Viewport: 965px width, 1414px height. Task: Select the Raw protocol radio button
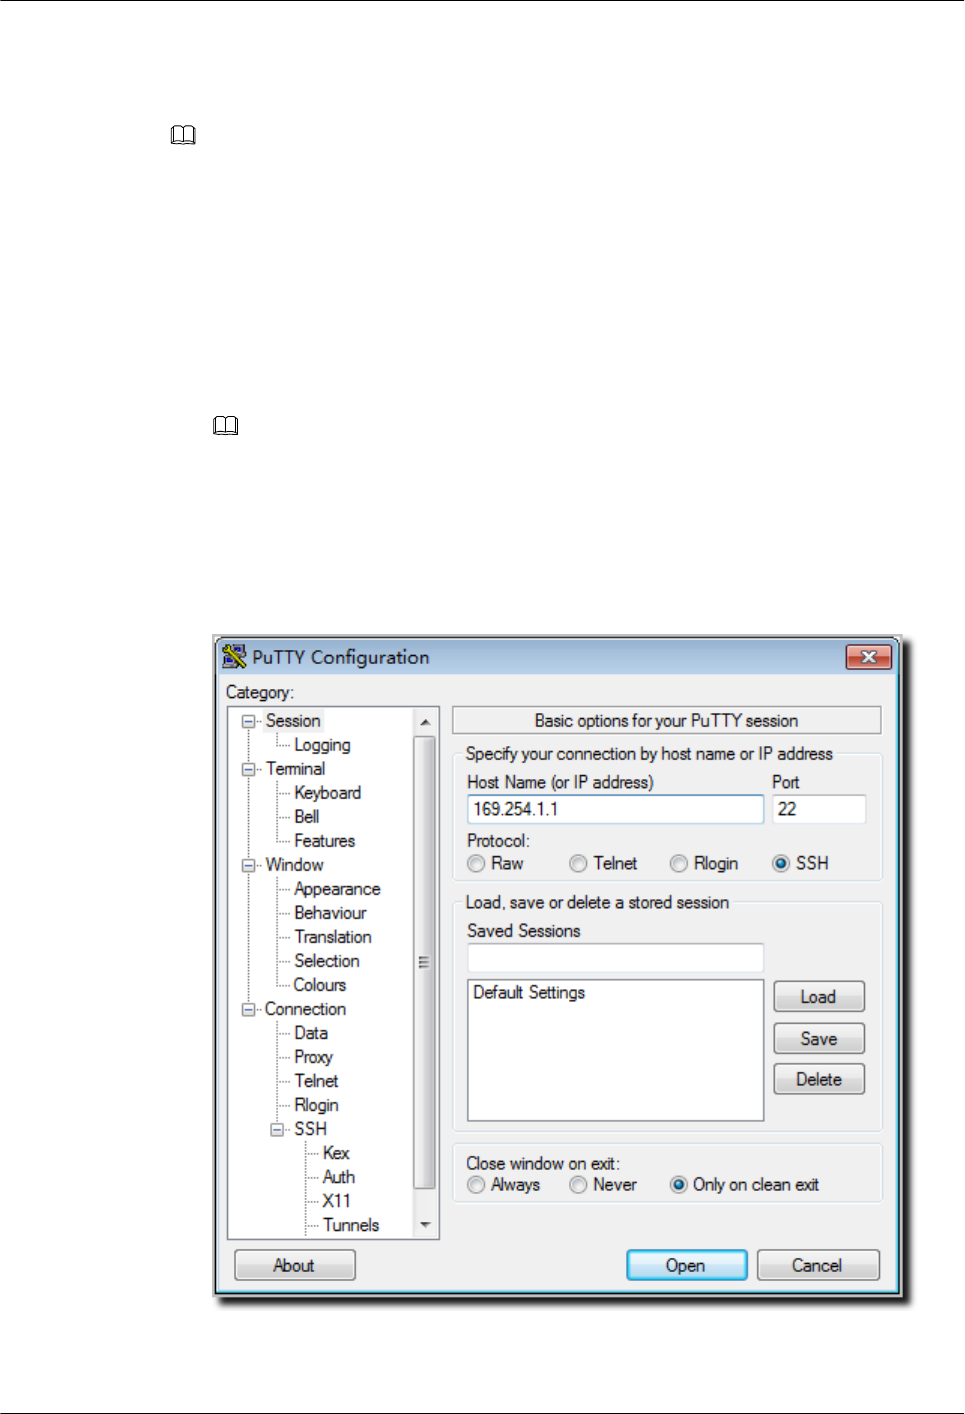pos(476,863)
